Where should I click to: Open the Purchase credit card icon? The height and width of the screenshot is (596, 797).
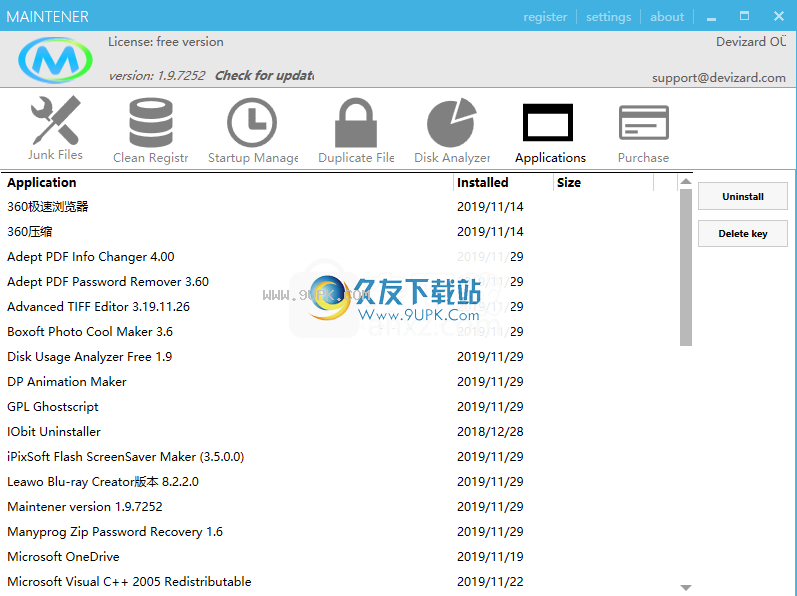[643, 122]
